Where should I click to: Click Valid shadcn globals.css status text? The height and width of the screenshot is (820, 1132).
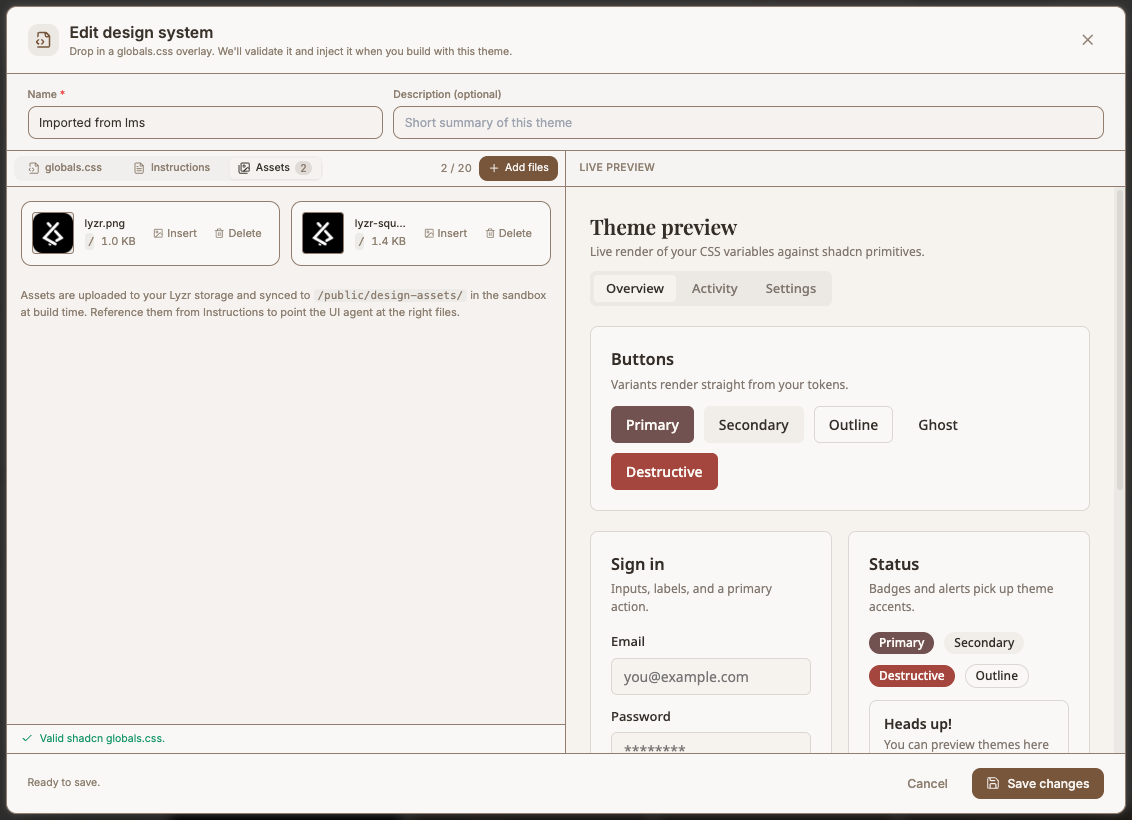pyautogui.click(x=103, y=738)
